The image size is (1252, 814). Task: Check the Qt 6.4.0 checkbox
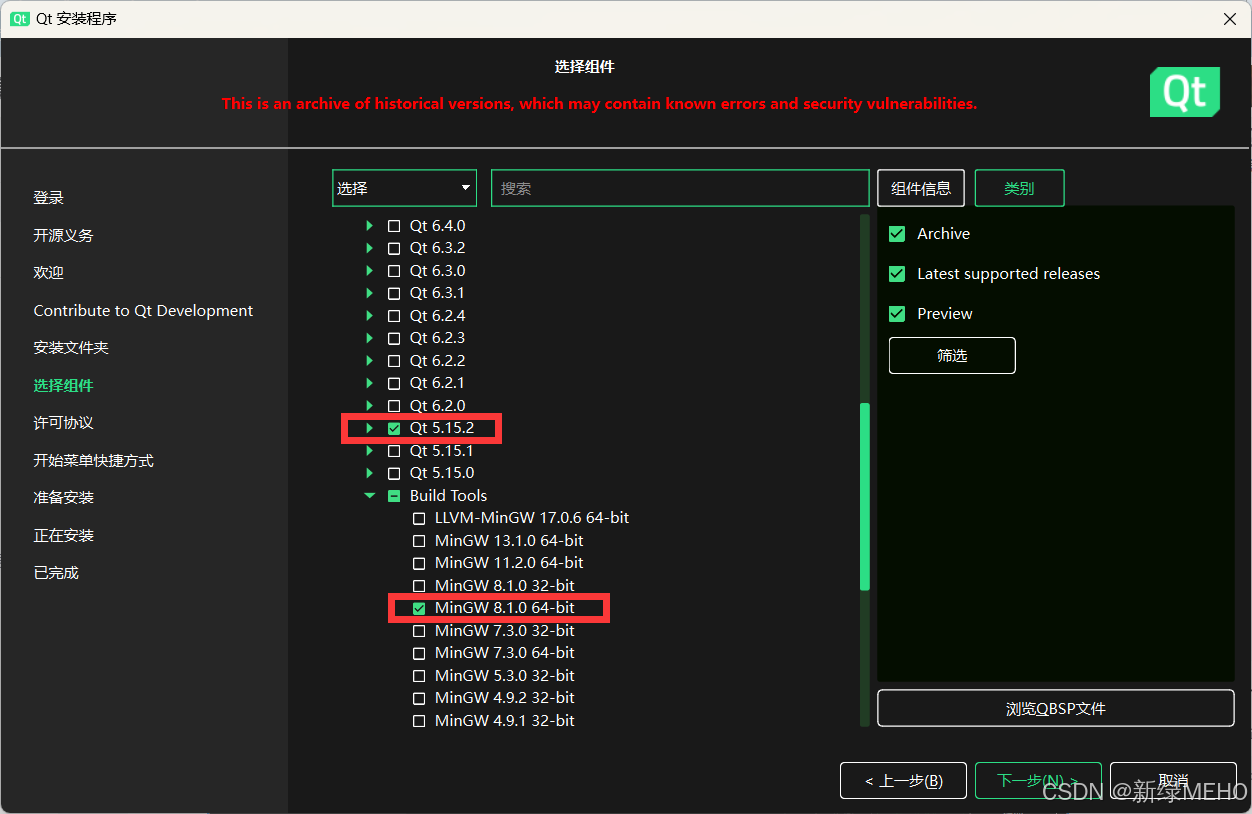[x=394, y=226]
